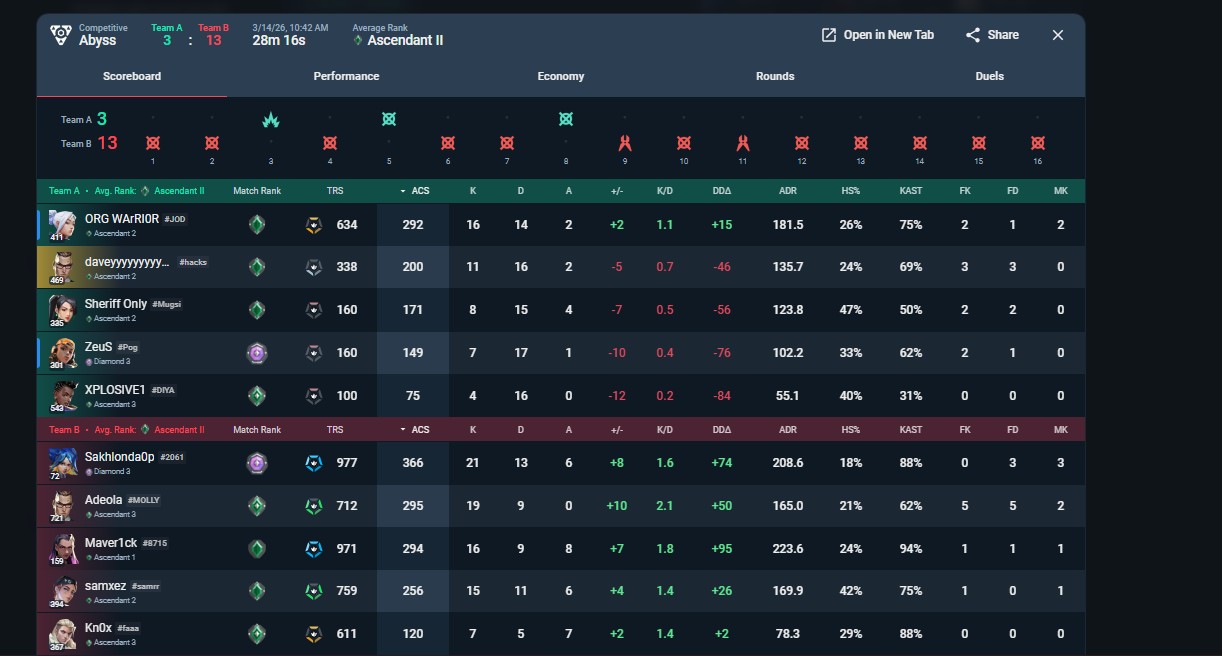Switch to the Rounds tab
Image resolution: width=1222 pixels, height=656 pixels.
[775, 76]
